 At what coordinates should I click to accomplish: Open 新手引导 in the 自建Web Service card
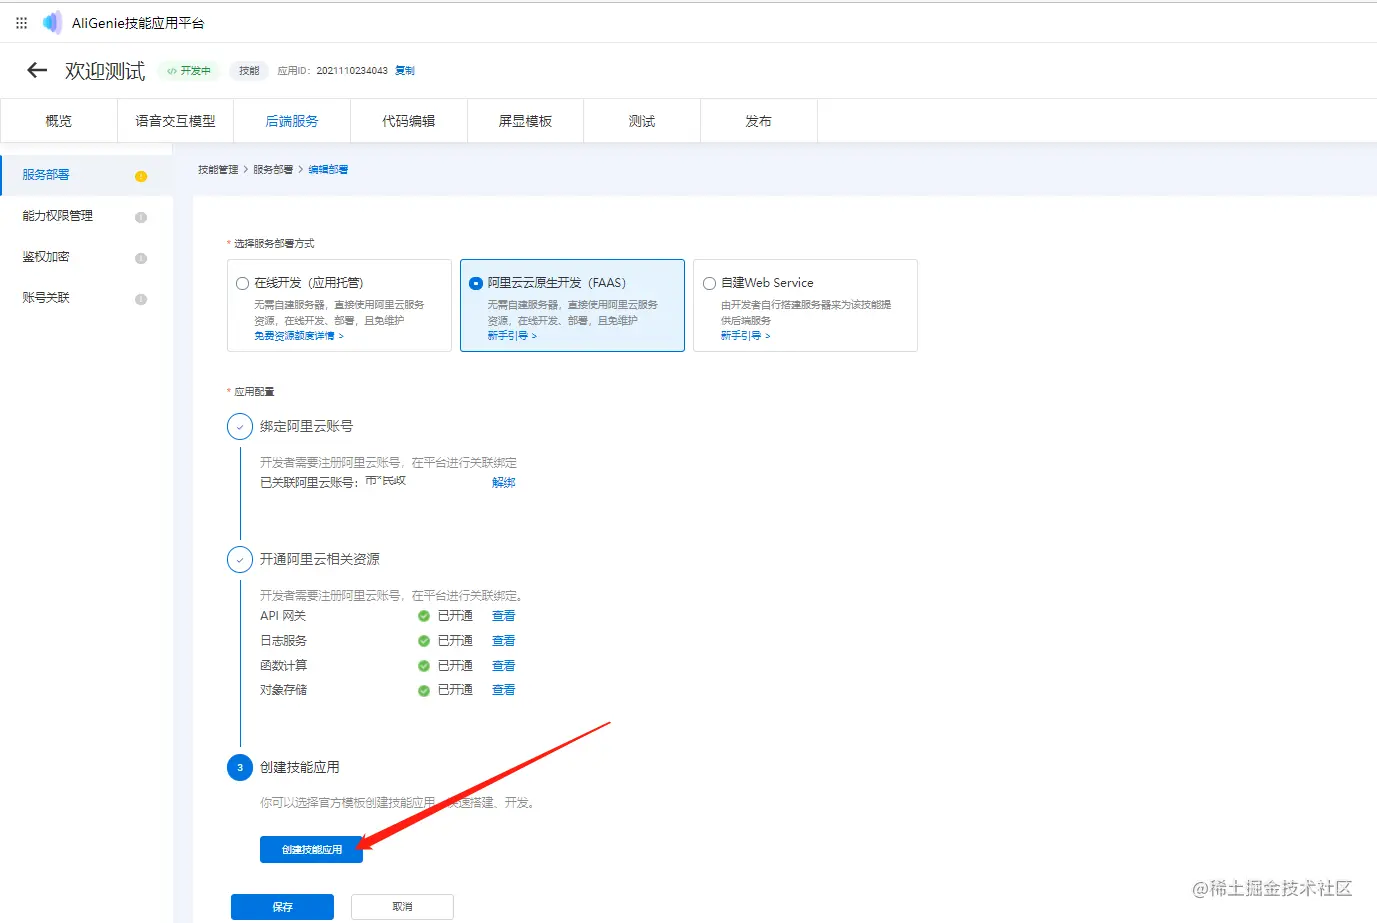click(x=745, y=336)
